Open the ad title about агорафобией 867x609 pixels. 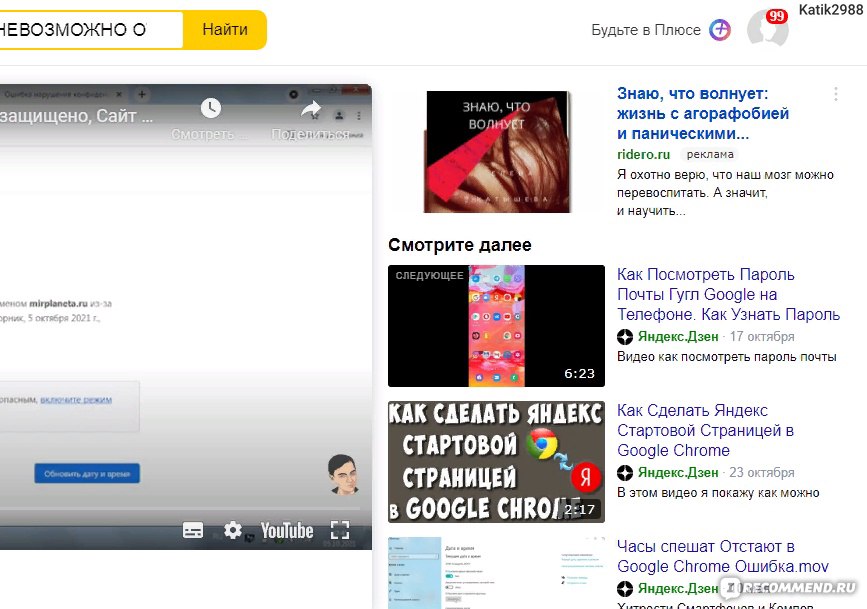pyautogui.click(x=703, y=113)
